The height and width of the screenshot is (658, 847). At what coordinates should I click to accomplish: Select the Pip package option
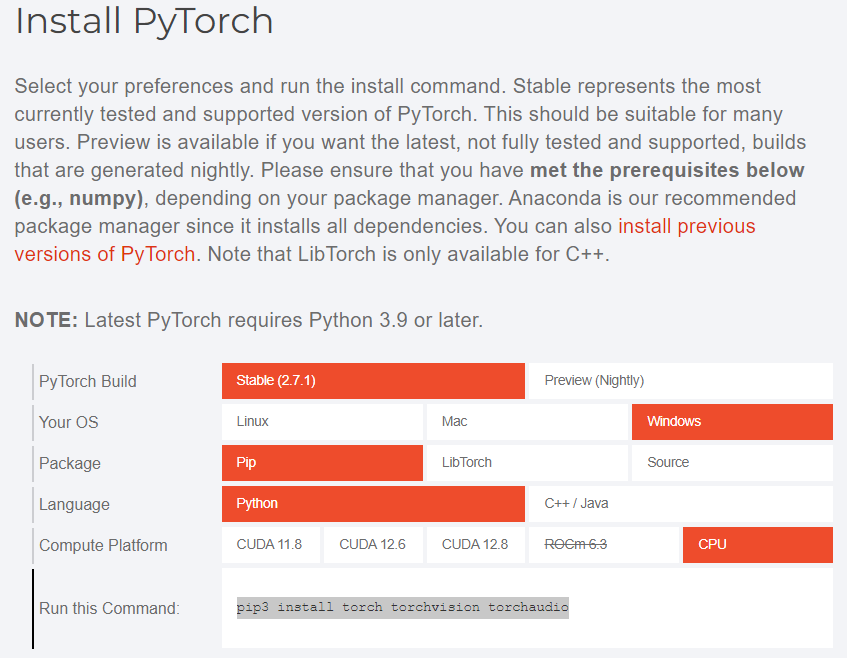(x=322, y=463)
